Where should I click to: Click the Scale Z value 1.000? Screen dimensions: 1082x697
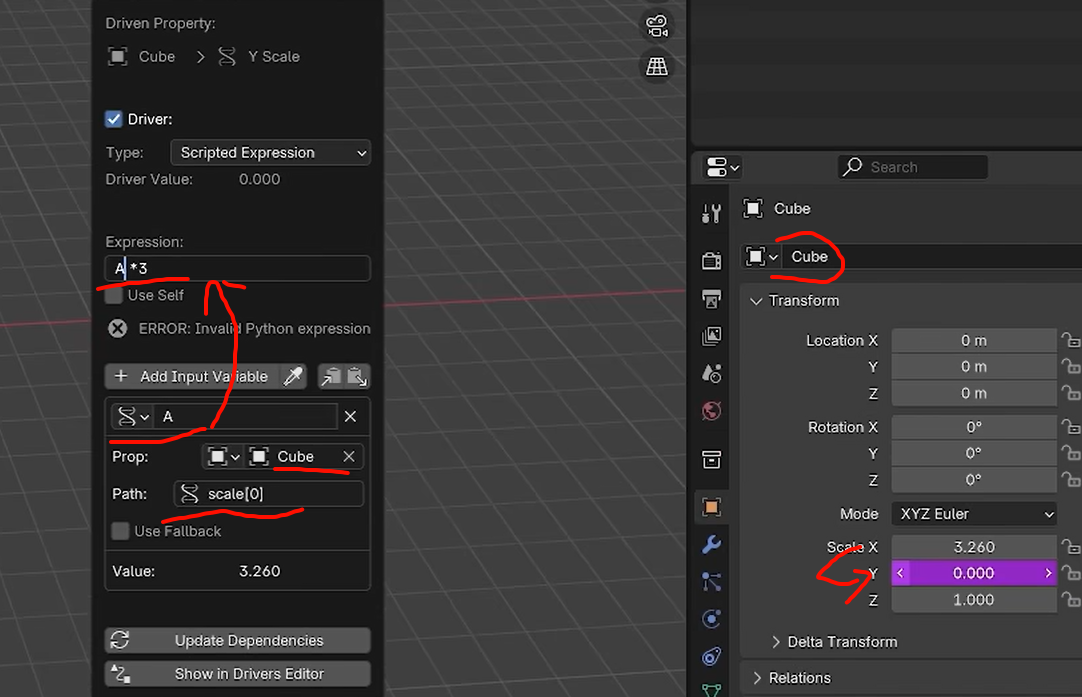coord(974,600)
